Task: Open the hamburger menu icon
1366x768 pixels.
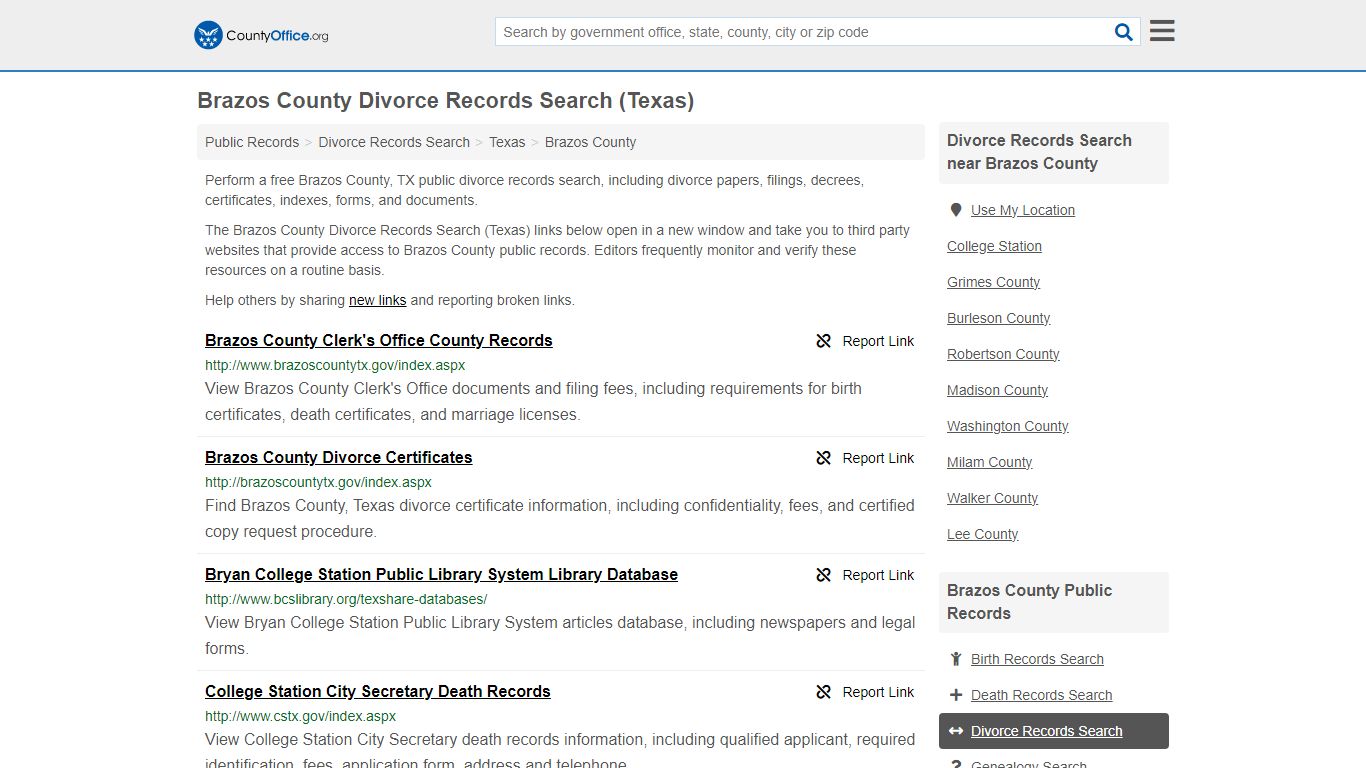Action: click(x=1162, y=31)
